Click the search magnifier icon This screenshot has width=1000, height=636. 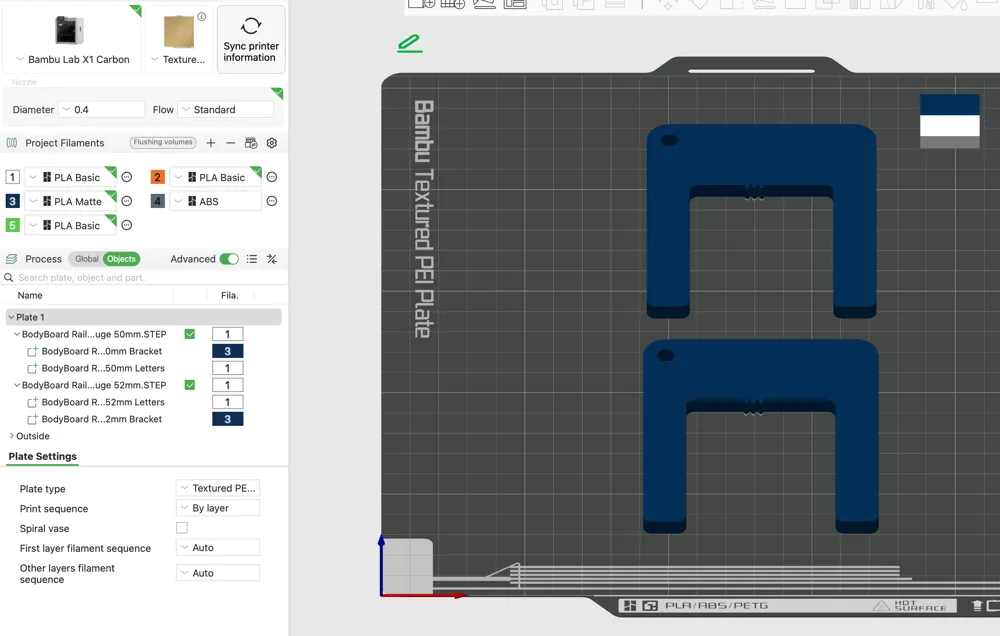pos(9,277)
